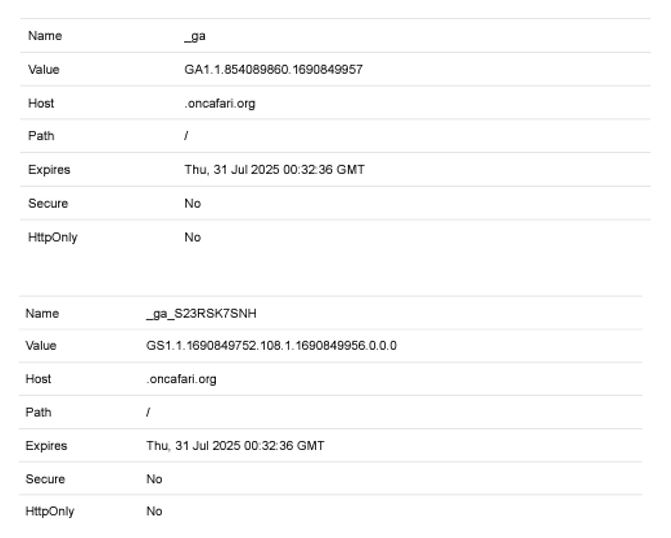
Task: Click the HttpOnly value for the _ga cookie
Action: tap(192, 237)
